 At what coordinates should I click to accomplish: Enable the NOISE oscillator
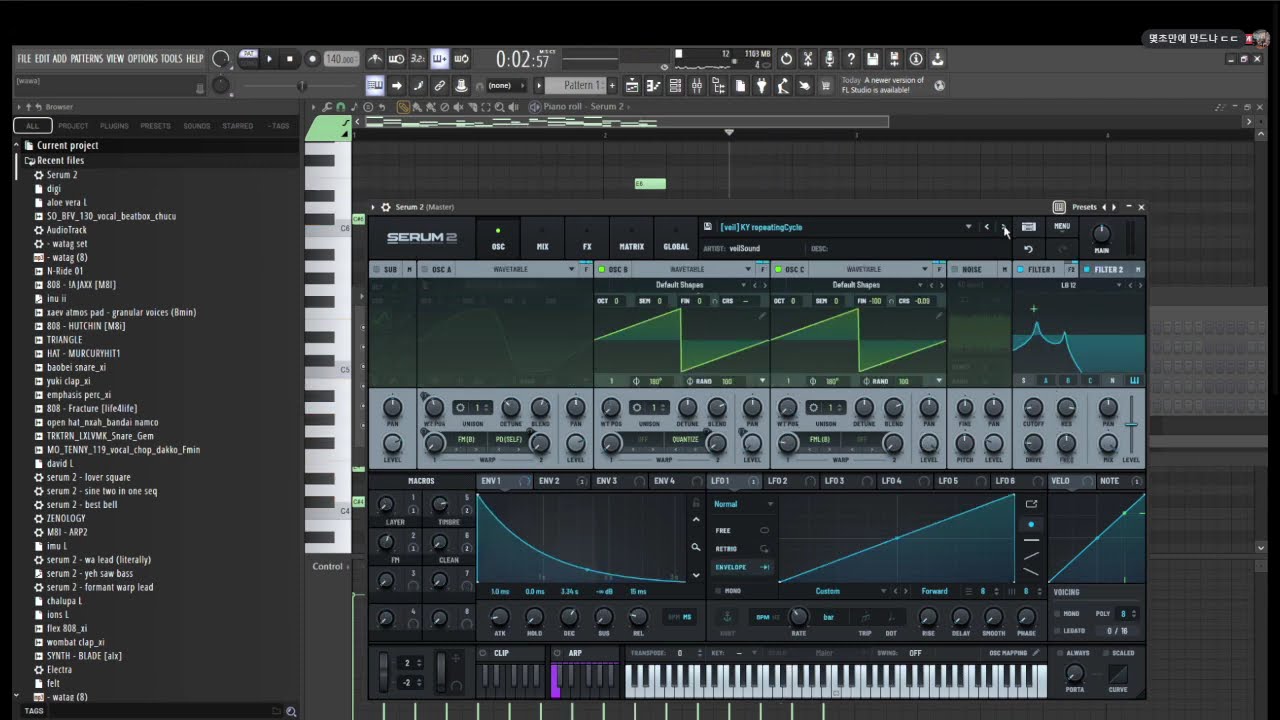(x=956, y=269)
